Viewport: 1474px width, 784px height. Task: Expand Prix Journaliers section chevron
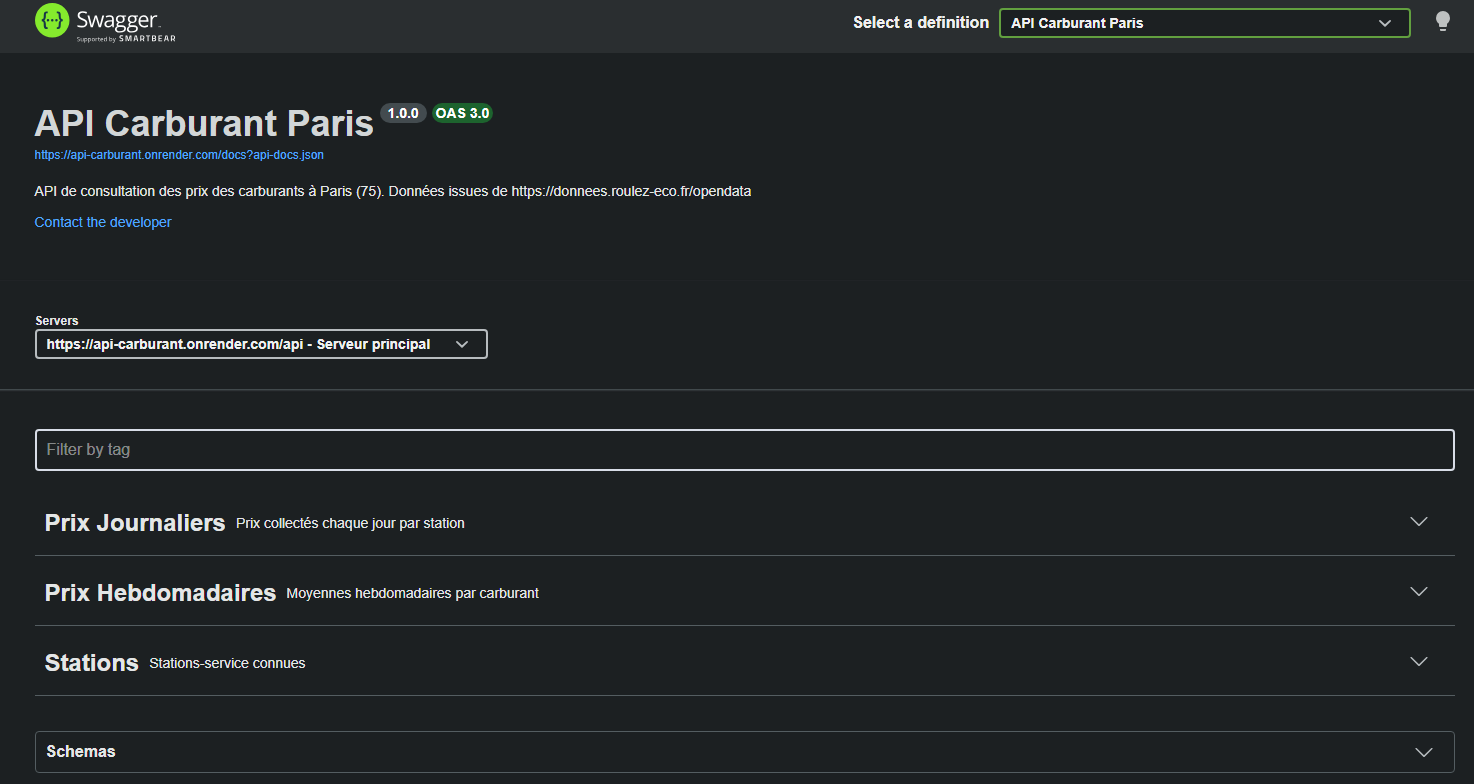tap(1418, 522)
